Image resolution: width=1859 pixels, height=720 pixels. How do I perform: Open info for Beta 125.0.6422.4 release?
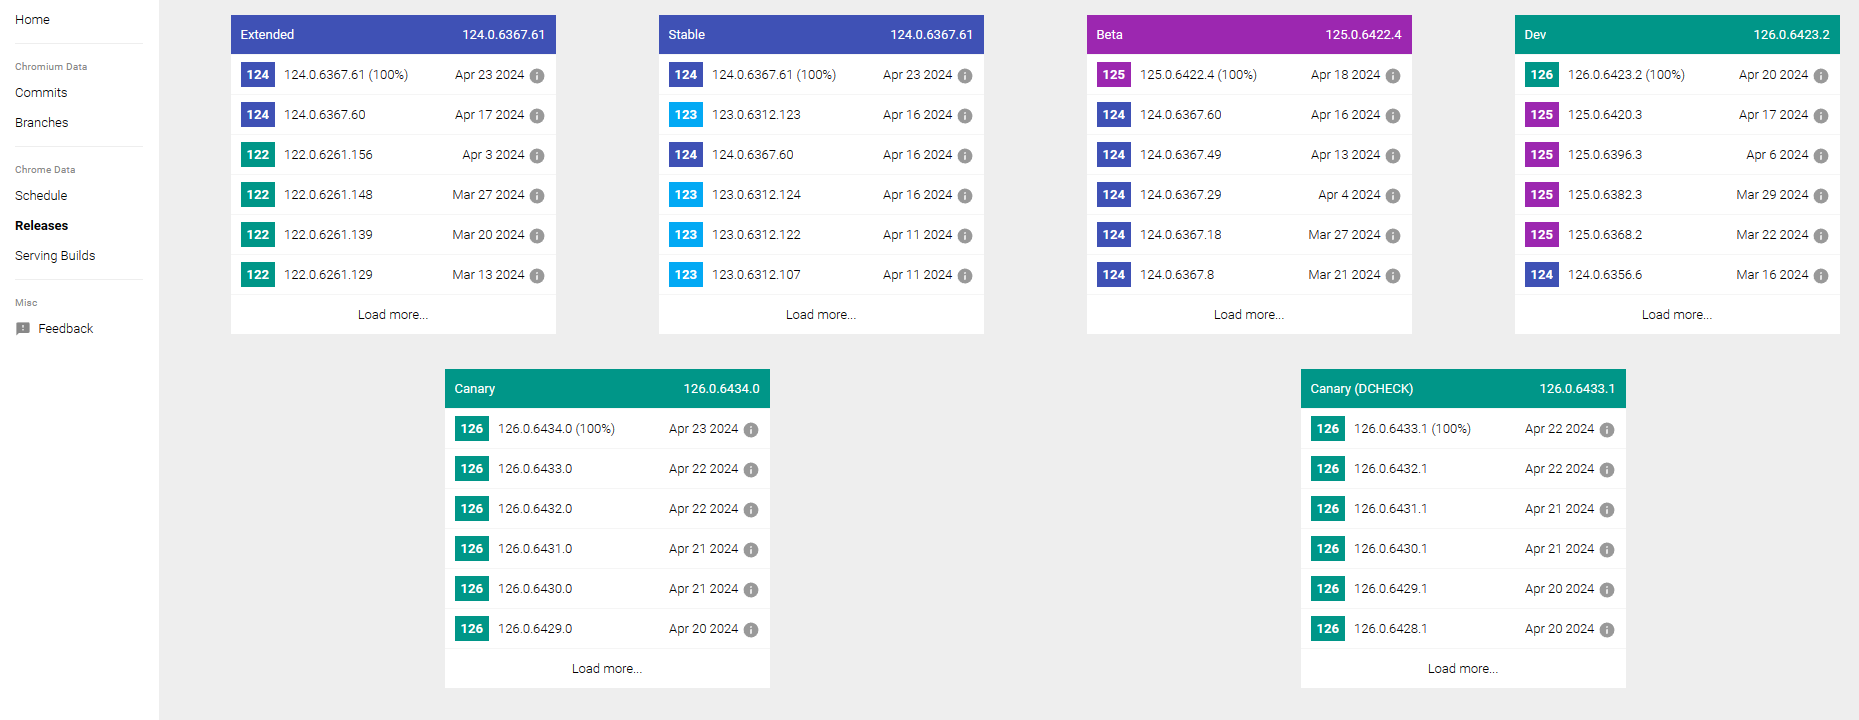[x=1393, y=76]
